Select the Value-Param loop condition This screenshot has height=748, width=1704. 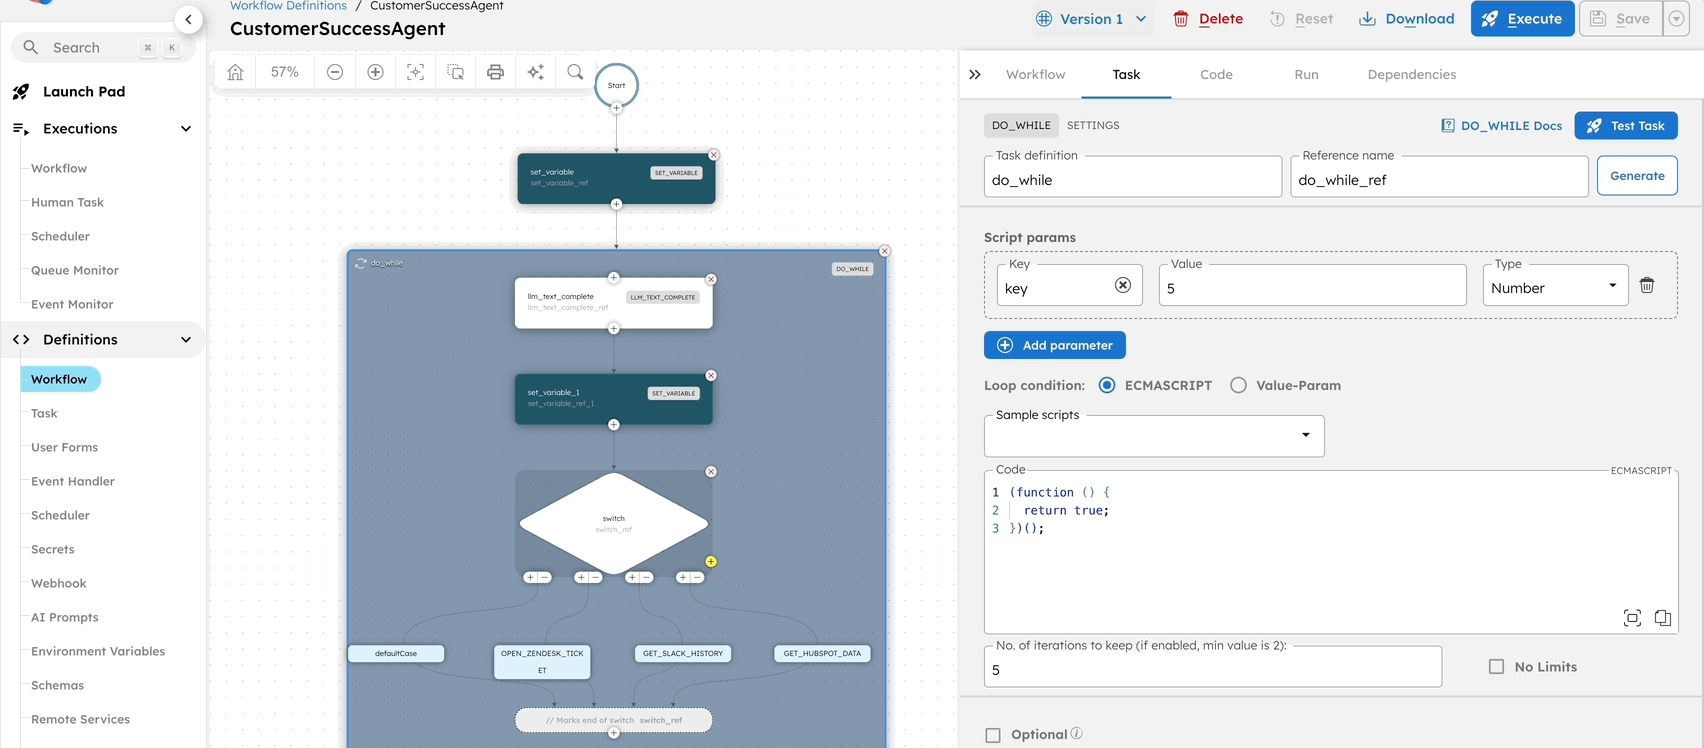(x=1238, y=385)
